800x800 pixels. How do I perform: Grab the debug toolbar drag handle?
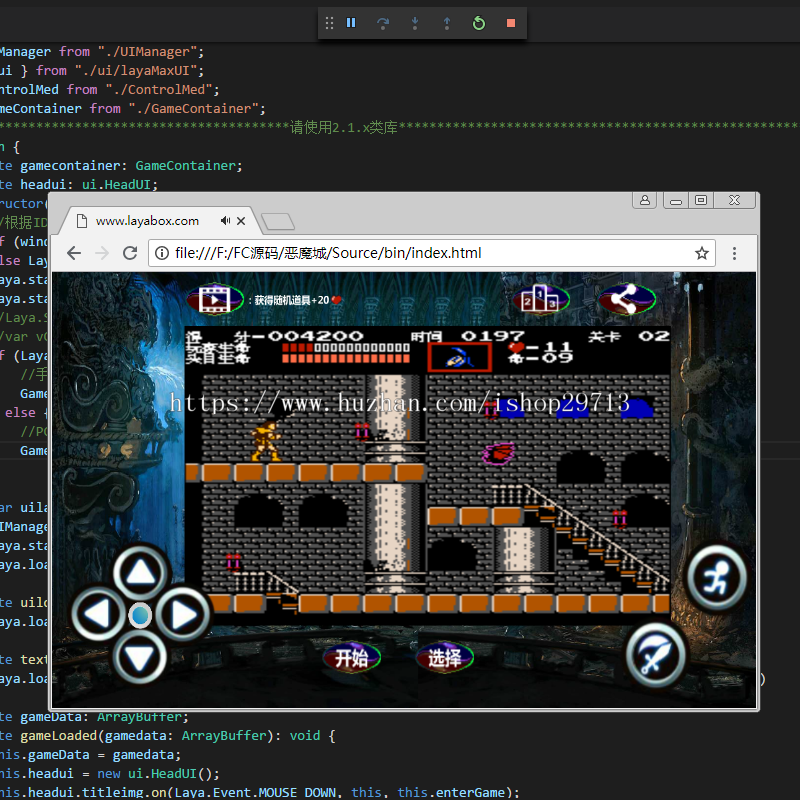point(329,23)
